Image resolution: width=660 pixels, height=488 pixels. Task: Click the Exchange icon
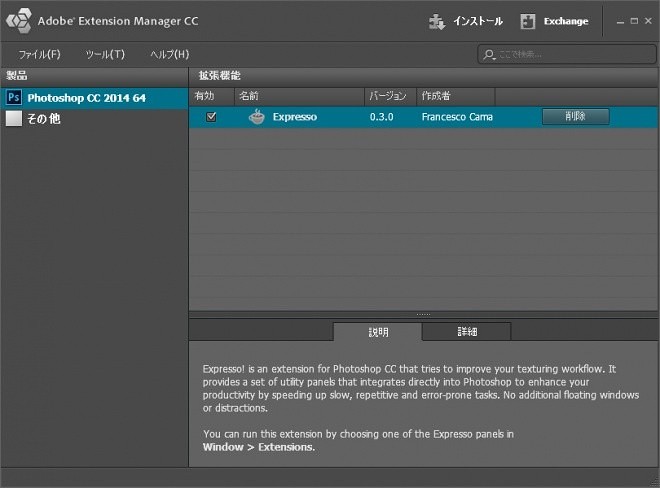coord(527,21)
